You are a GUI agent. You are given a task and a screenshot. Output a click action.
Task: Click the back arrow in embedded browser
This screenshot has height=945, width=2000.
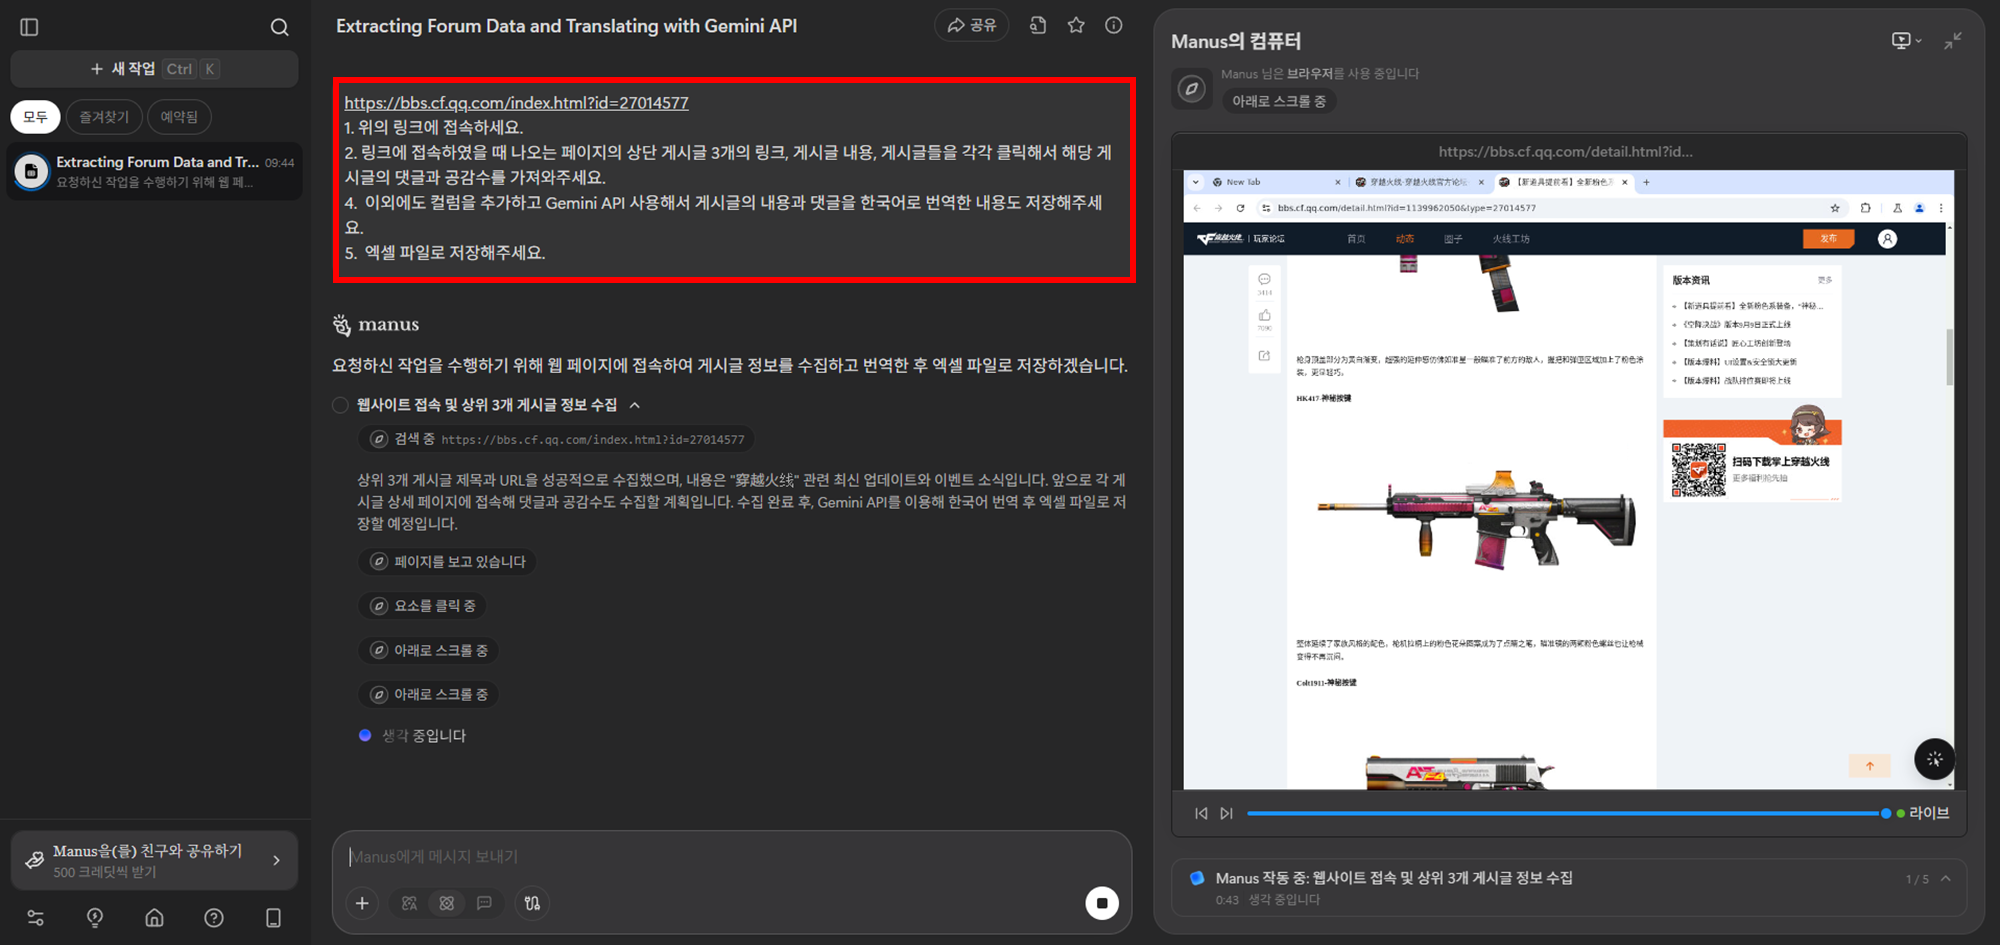(1197, 208)
